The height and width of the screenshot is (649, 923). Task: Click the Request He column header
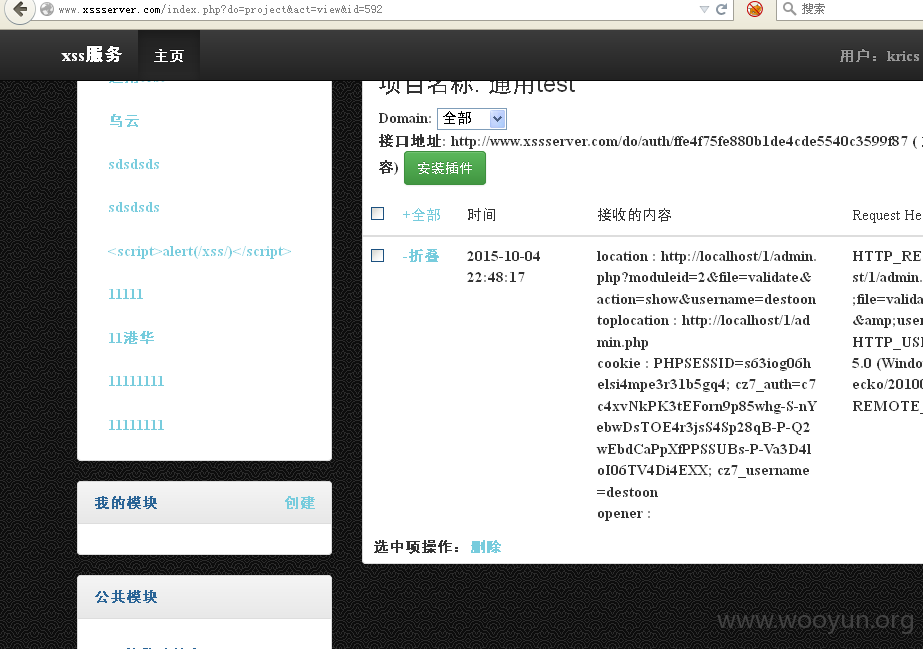pos(887,215)
